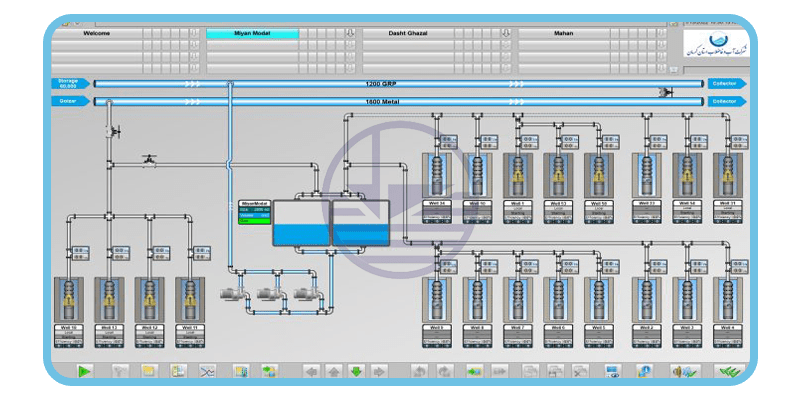Click the left water storage tank
Image resolution: width=800 pixels, height=400 pixels.
300,221
